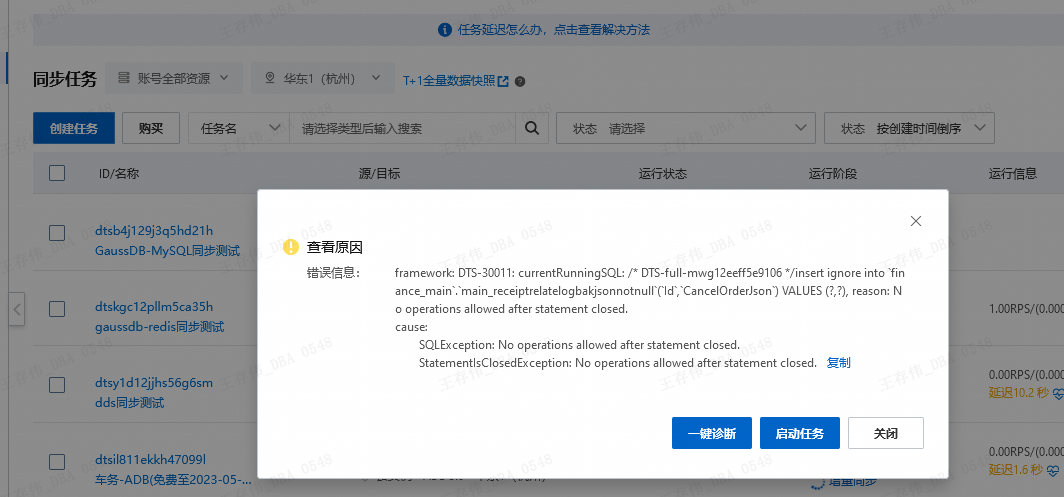The width and height of the screenshot is (1064, 497).
Task: Click the info icon in top banner
Action: pyautogui.click(x=445, y=30)
